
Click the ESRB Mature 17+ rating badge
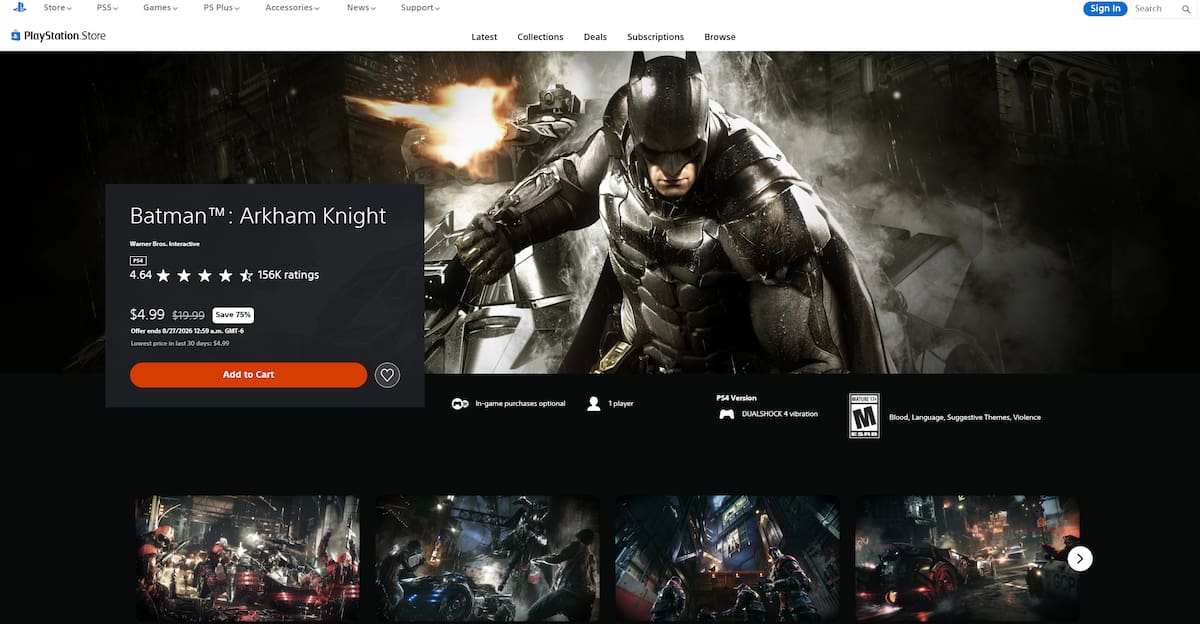pos(864,416)
